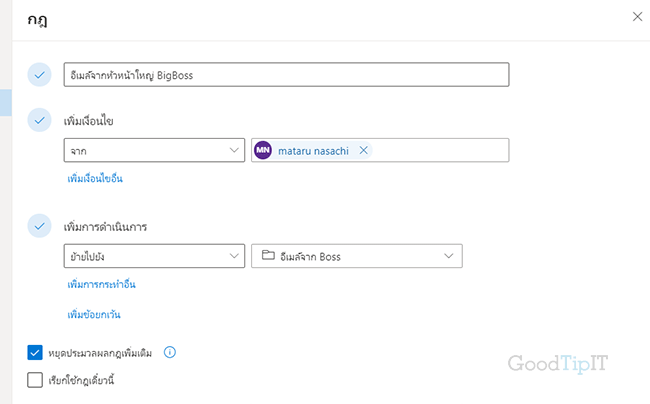
Task: Click the เพิ่มข้อยกเว้น link
Action: pyautogui.click(x=94, y=314)
